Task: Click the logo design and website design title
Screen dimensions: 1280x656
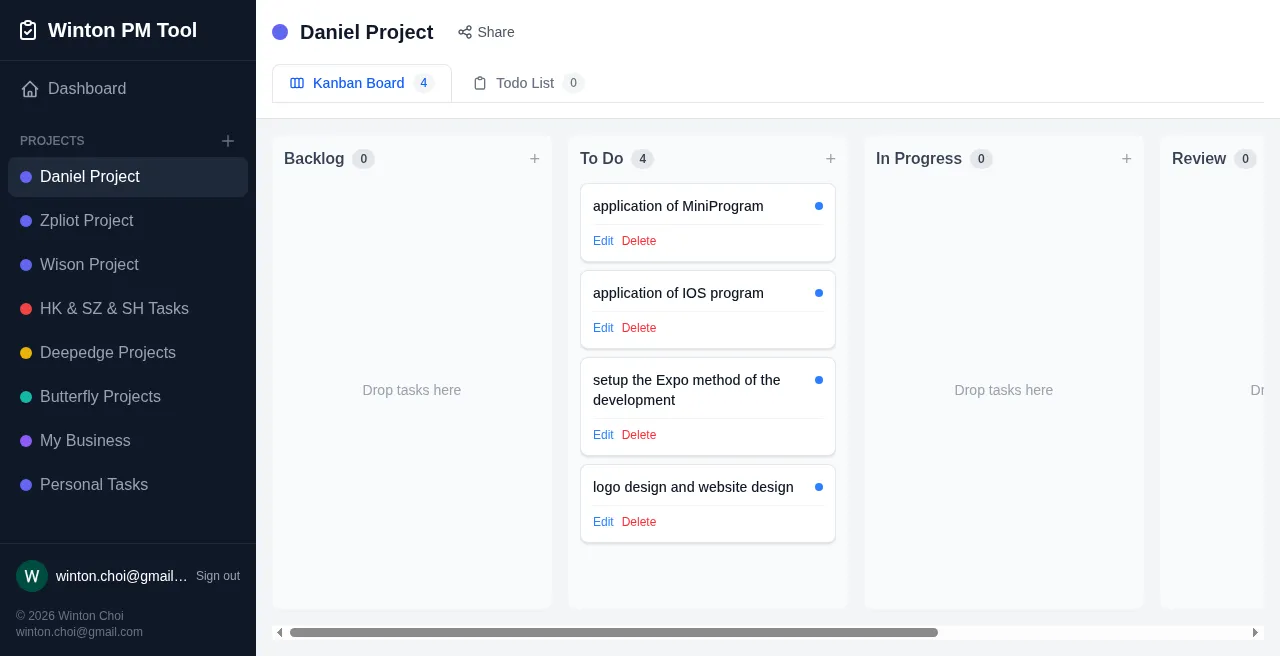Action: (x=693, y=487)
